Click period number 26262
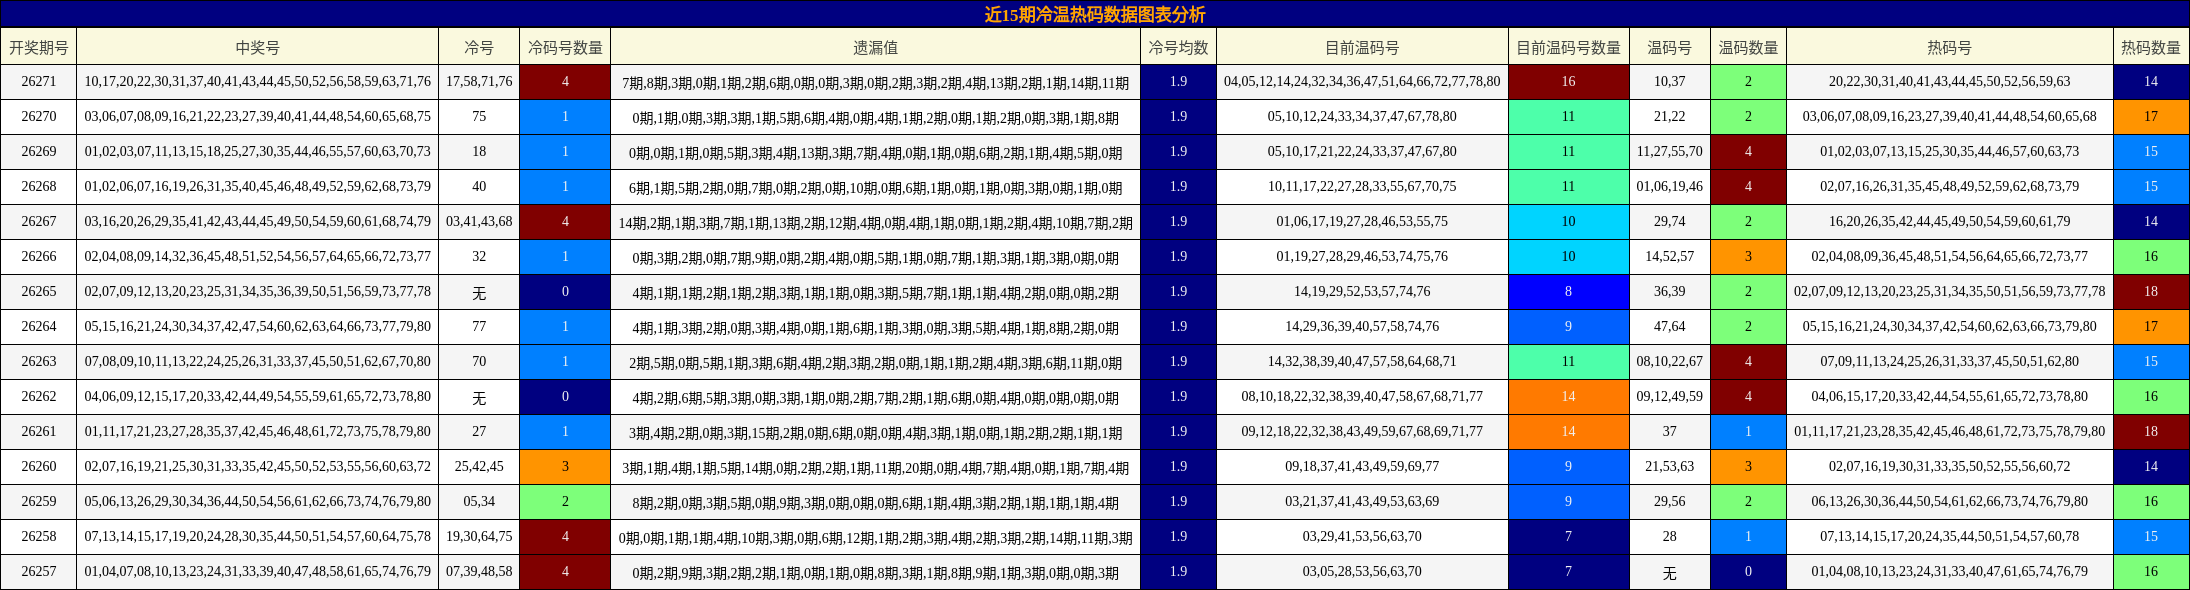 (x=39, y=397)
